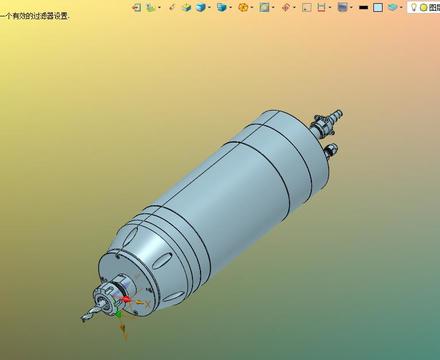Click the orange circular wheel icon

point(243,7)
